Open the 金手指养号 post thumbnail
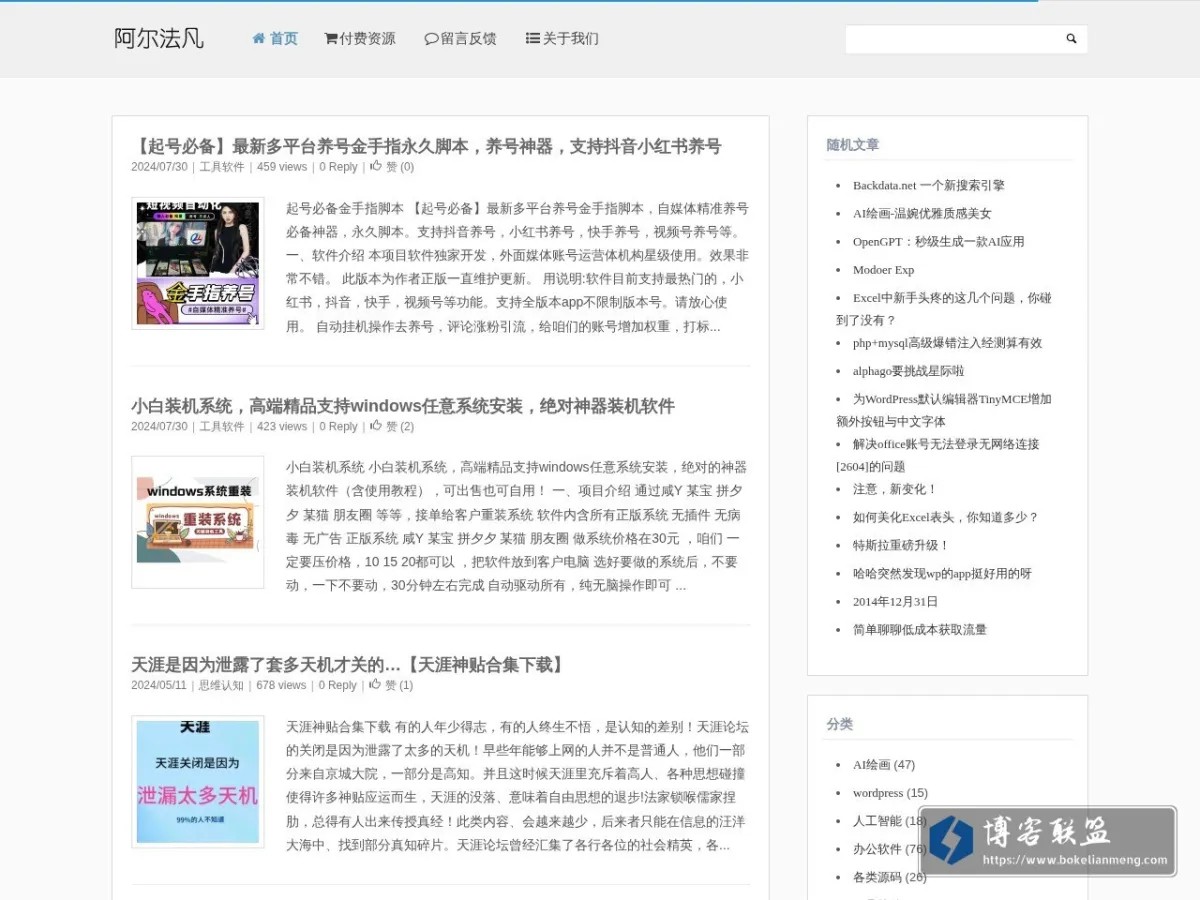Image resolution: width=1200 pixels, height=900 pixels. pos(198,263)
